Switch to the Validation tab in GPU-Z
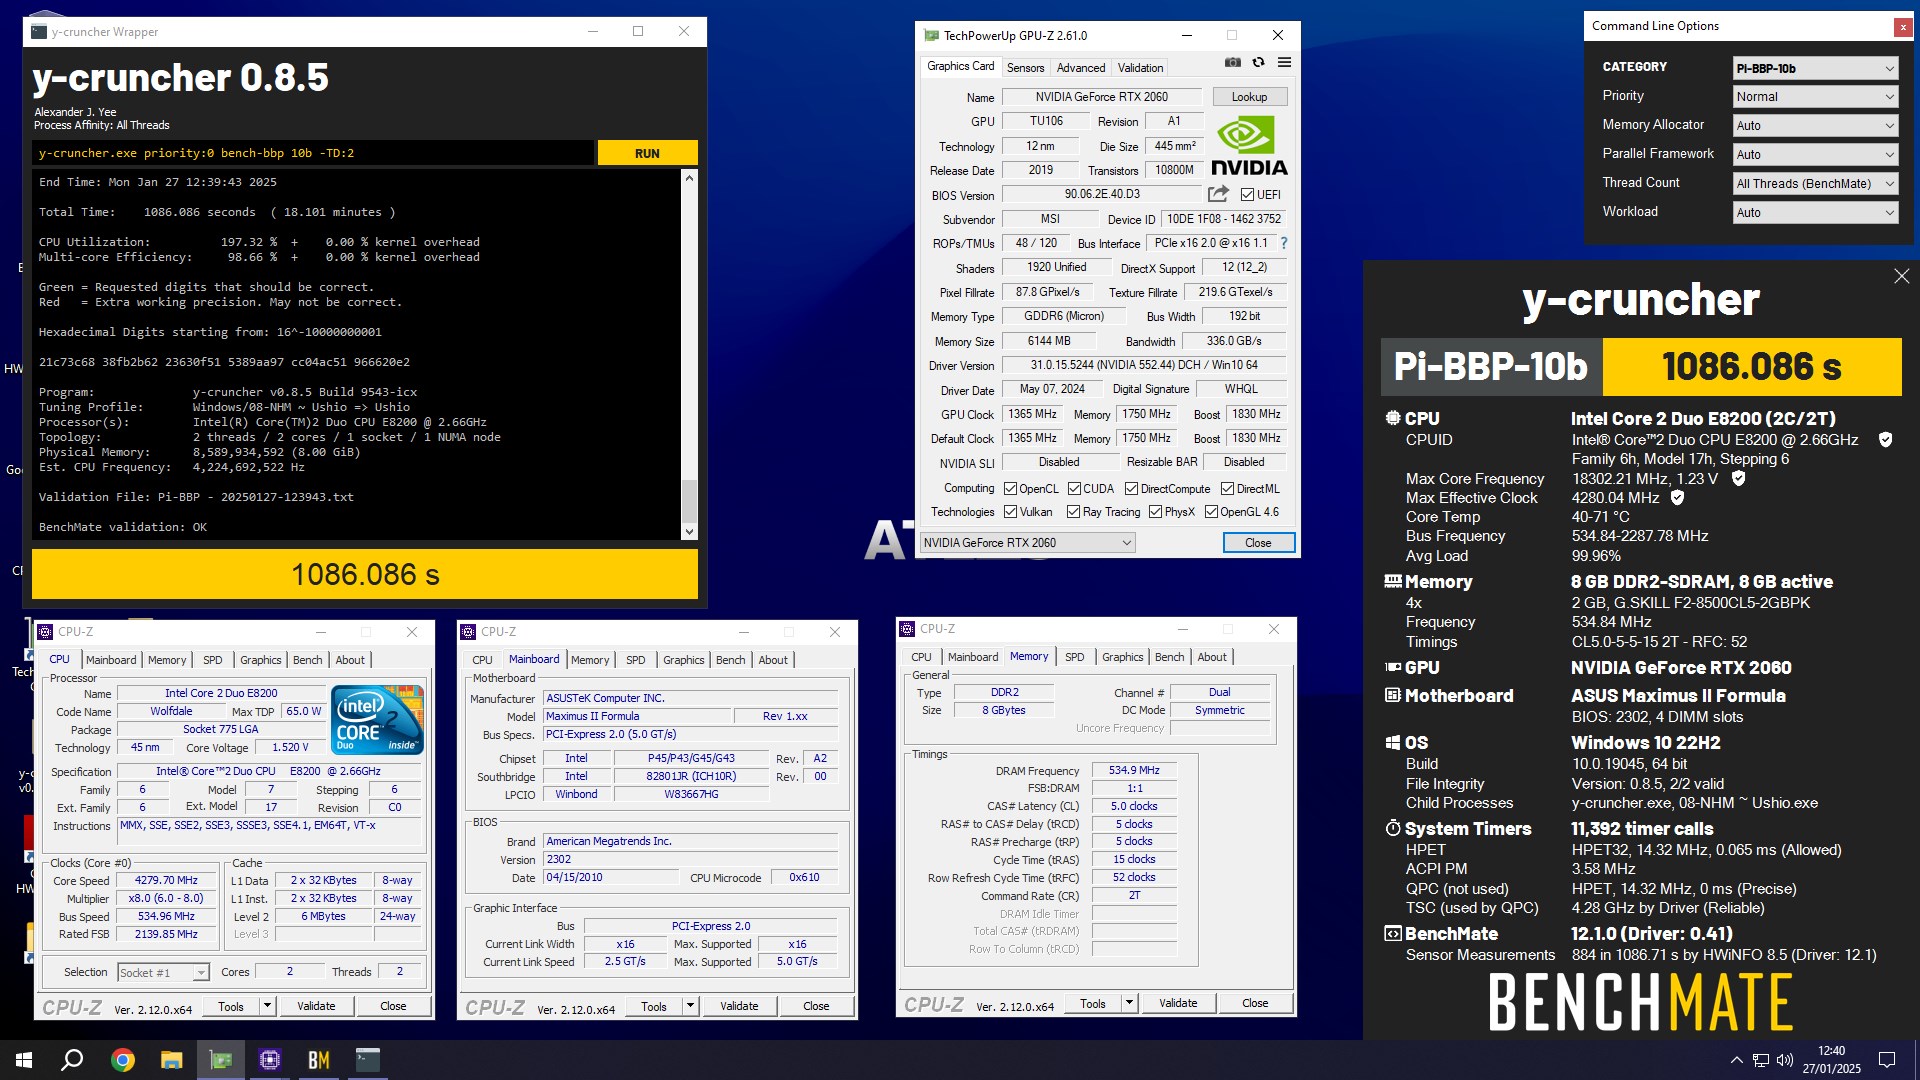1920x1080 pixels. pos(1140,68)
